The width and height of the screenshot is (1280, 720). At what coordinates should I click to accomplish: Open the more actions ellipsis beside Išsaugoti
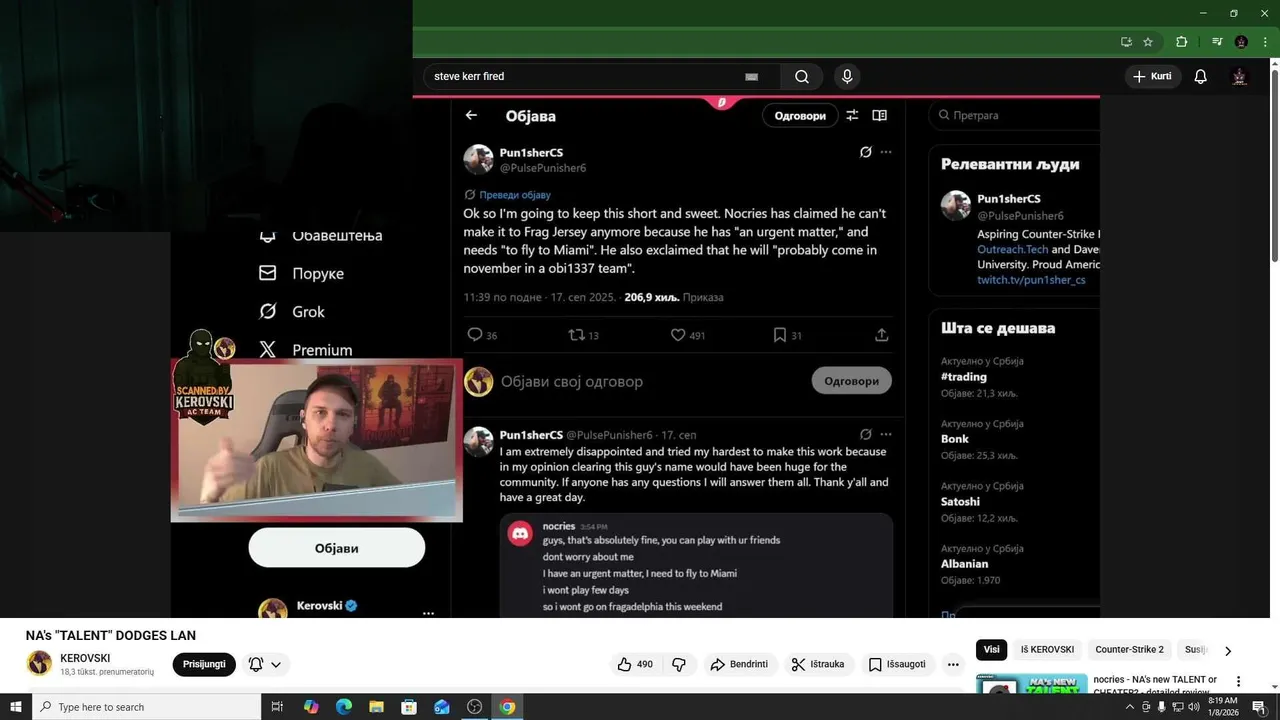pos(953,664)
